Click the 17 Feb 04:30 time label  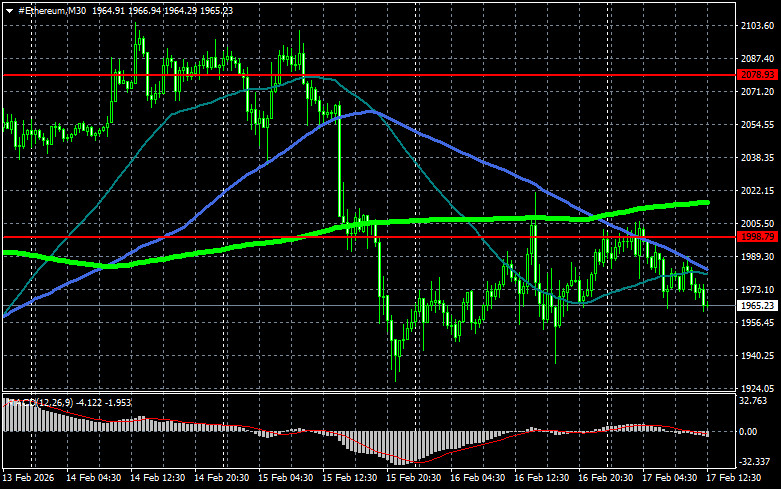[669, 478]
